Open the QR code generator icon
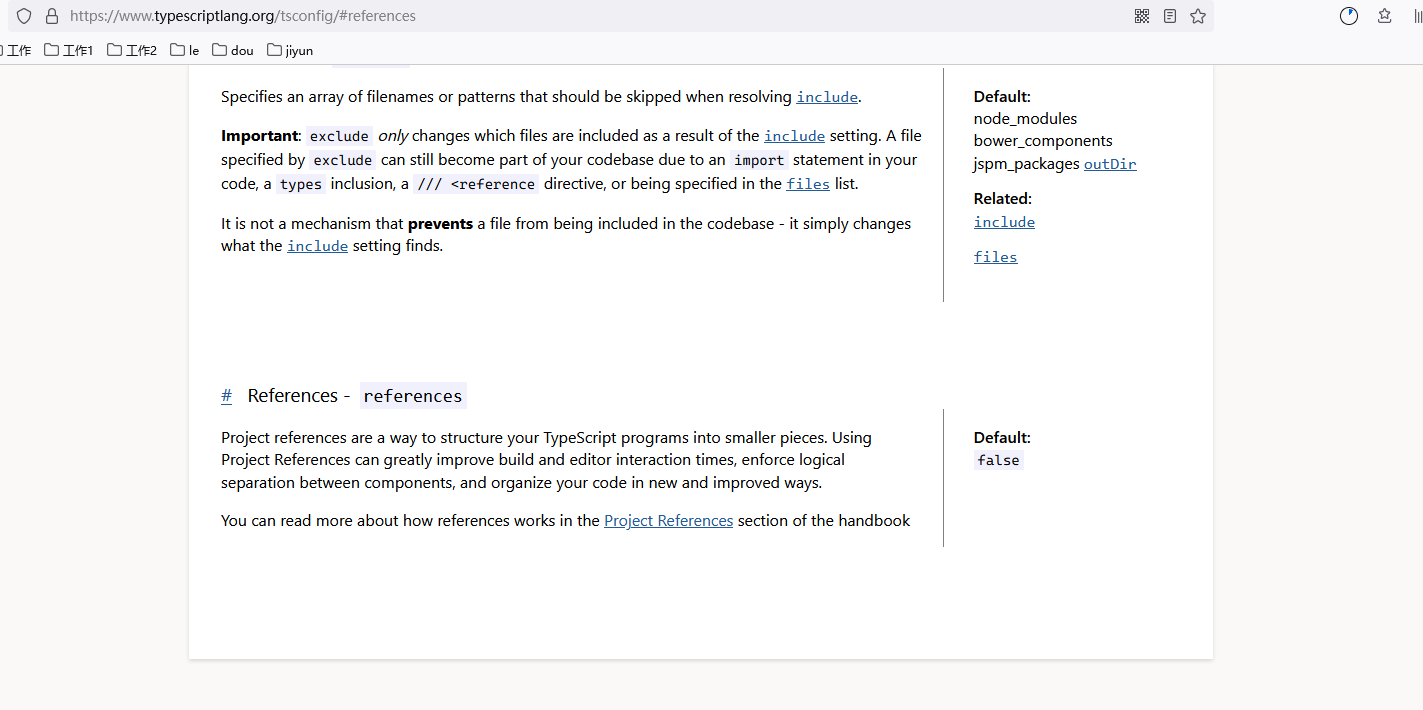Viewport: 1423px width, 710px height. pyautogui.click(x=1142, y=16)
